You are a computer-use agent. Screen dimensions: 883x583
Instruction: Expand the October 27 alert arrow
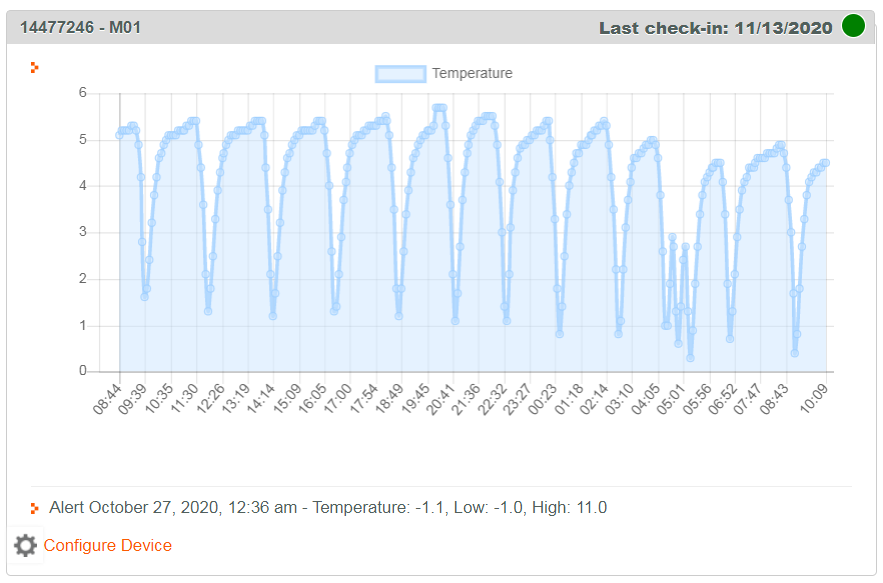[x=35, y=508]
